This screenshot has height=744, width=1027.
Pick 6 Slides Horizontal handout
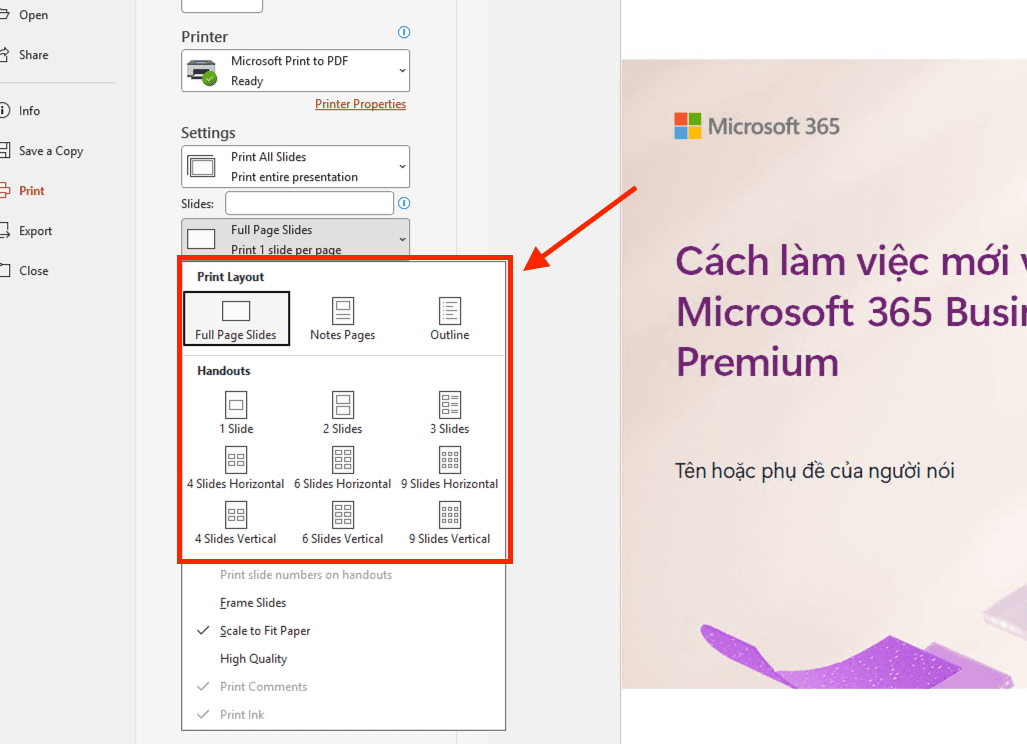point(343,468)
